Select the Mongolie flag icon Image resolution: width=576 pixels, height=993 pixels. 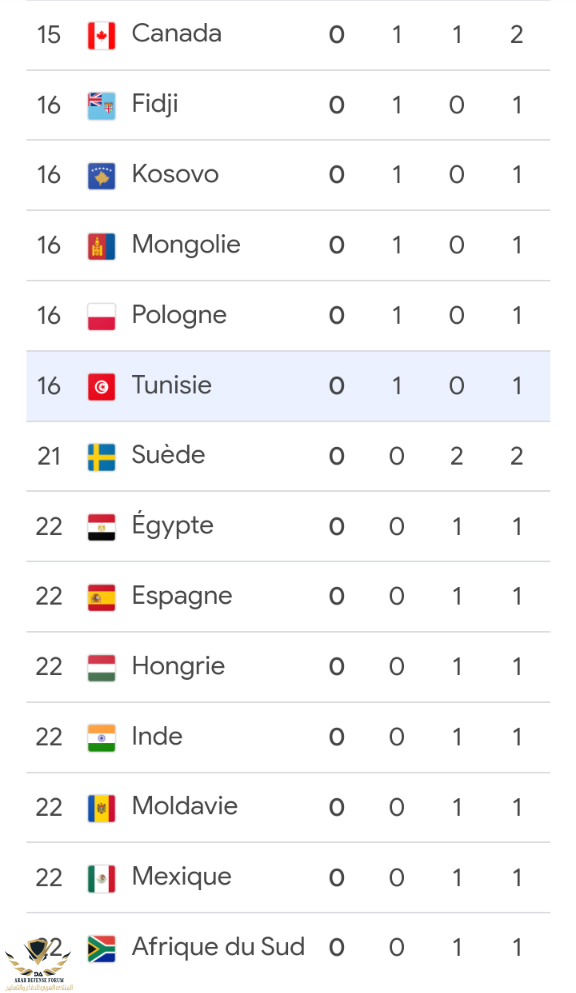click(x=101, y=246)
